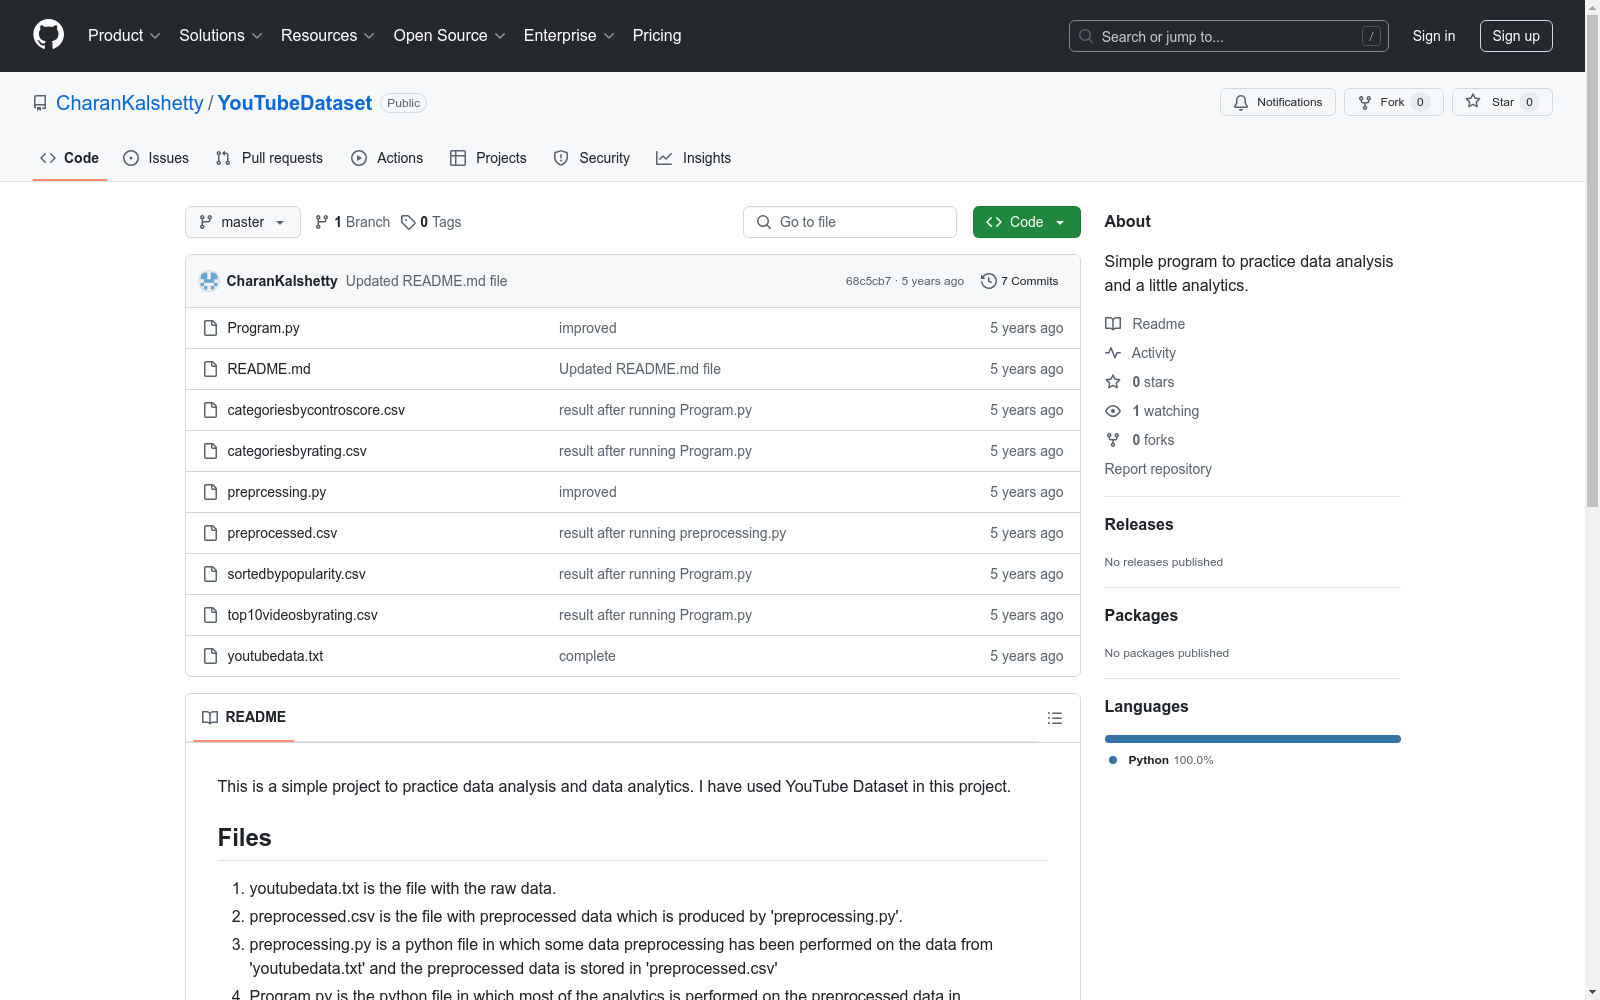Click the Go to file input
Image resolution: width=1600 pixels, height=1000 pixels.
(x=850, y=222)
